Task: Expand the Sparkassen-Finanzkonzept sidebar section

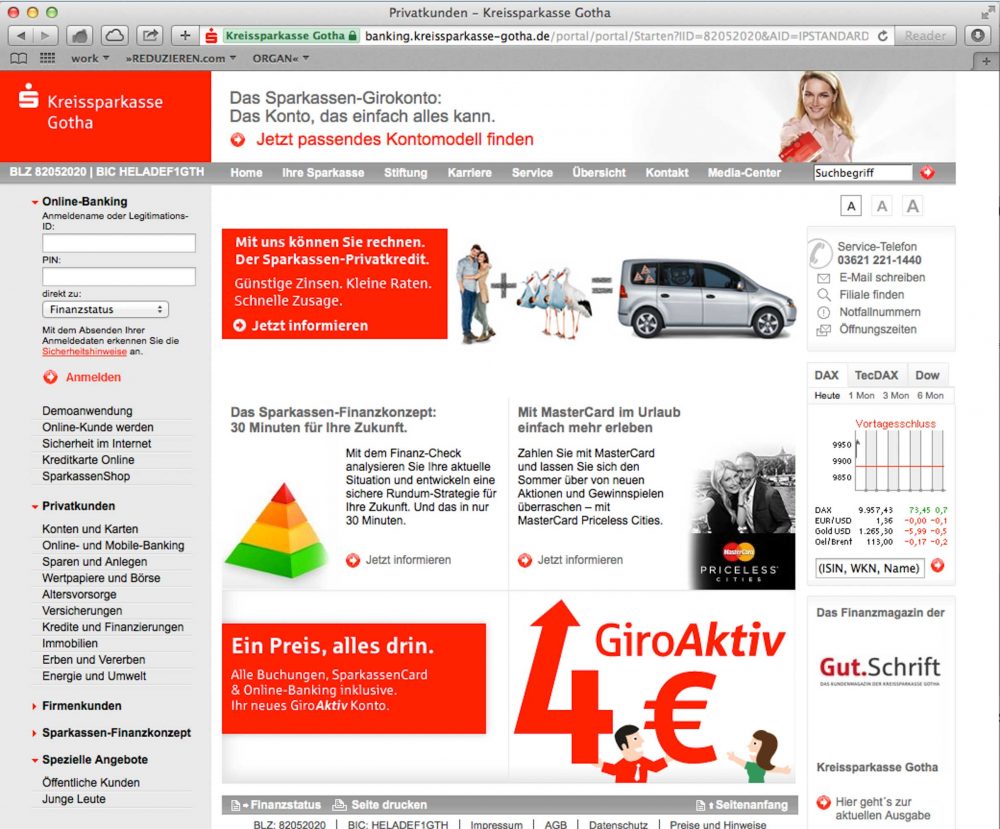Action: (x=116, y=733)
